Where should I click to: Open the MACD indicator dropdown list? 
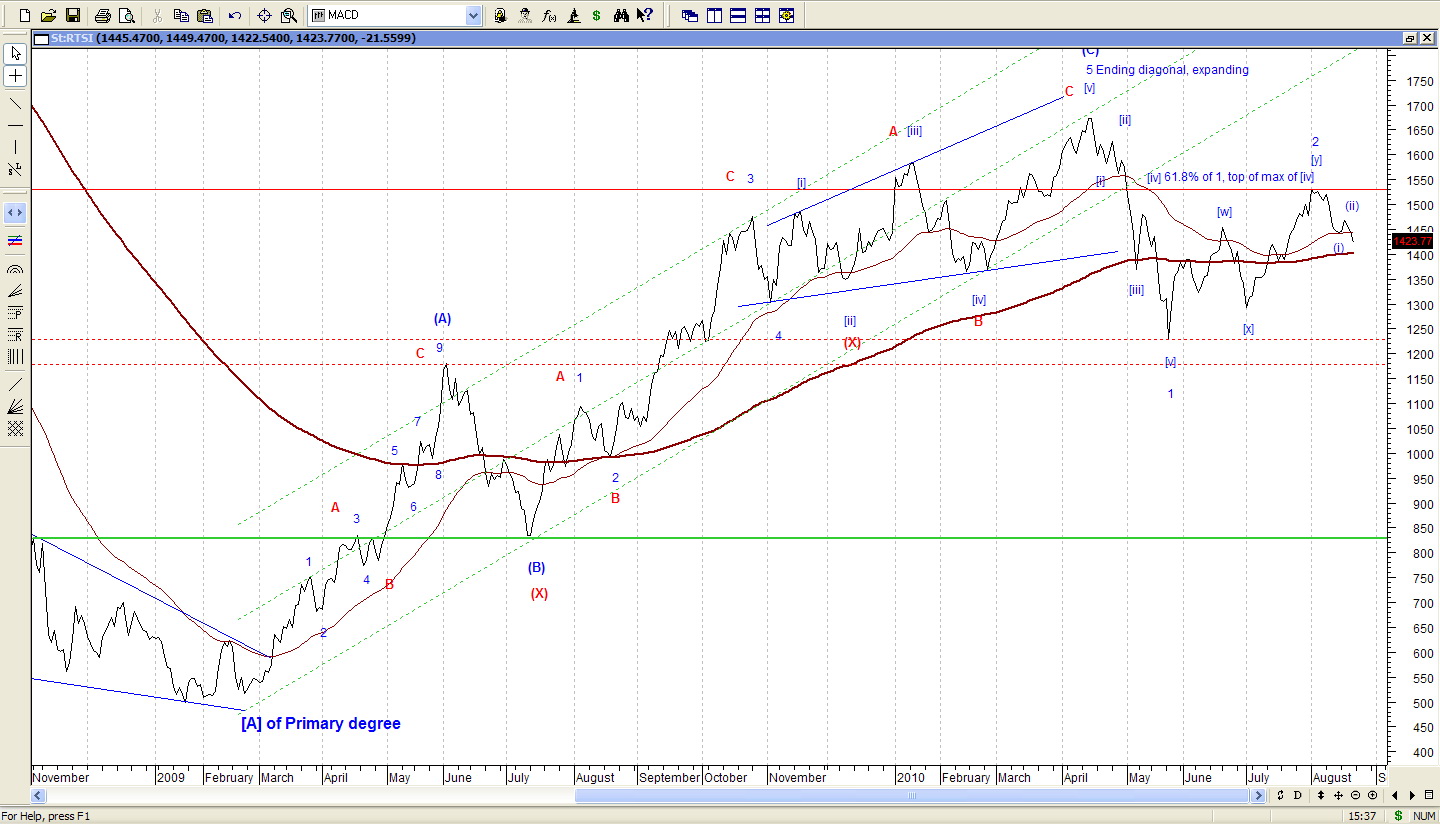(395, 15)
